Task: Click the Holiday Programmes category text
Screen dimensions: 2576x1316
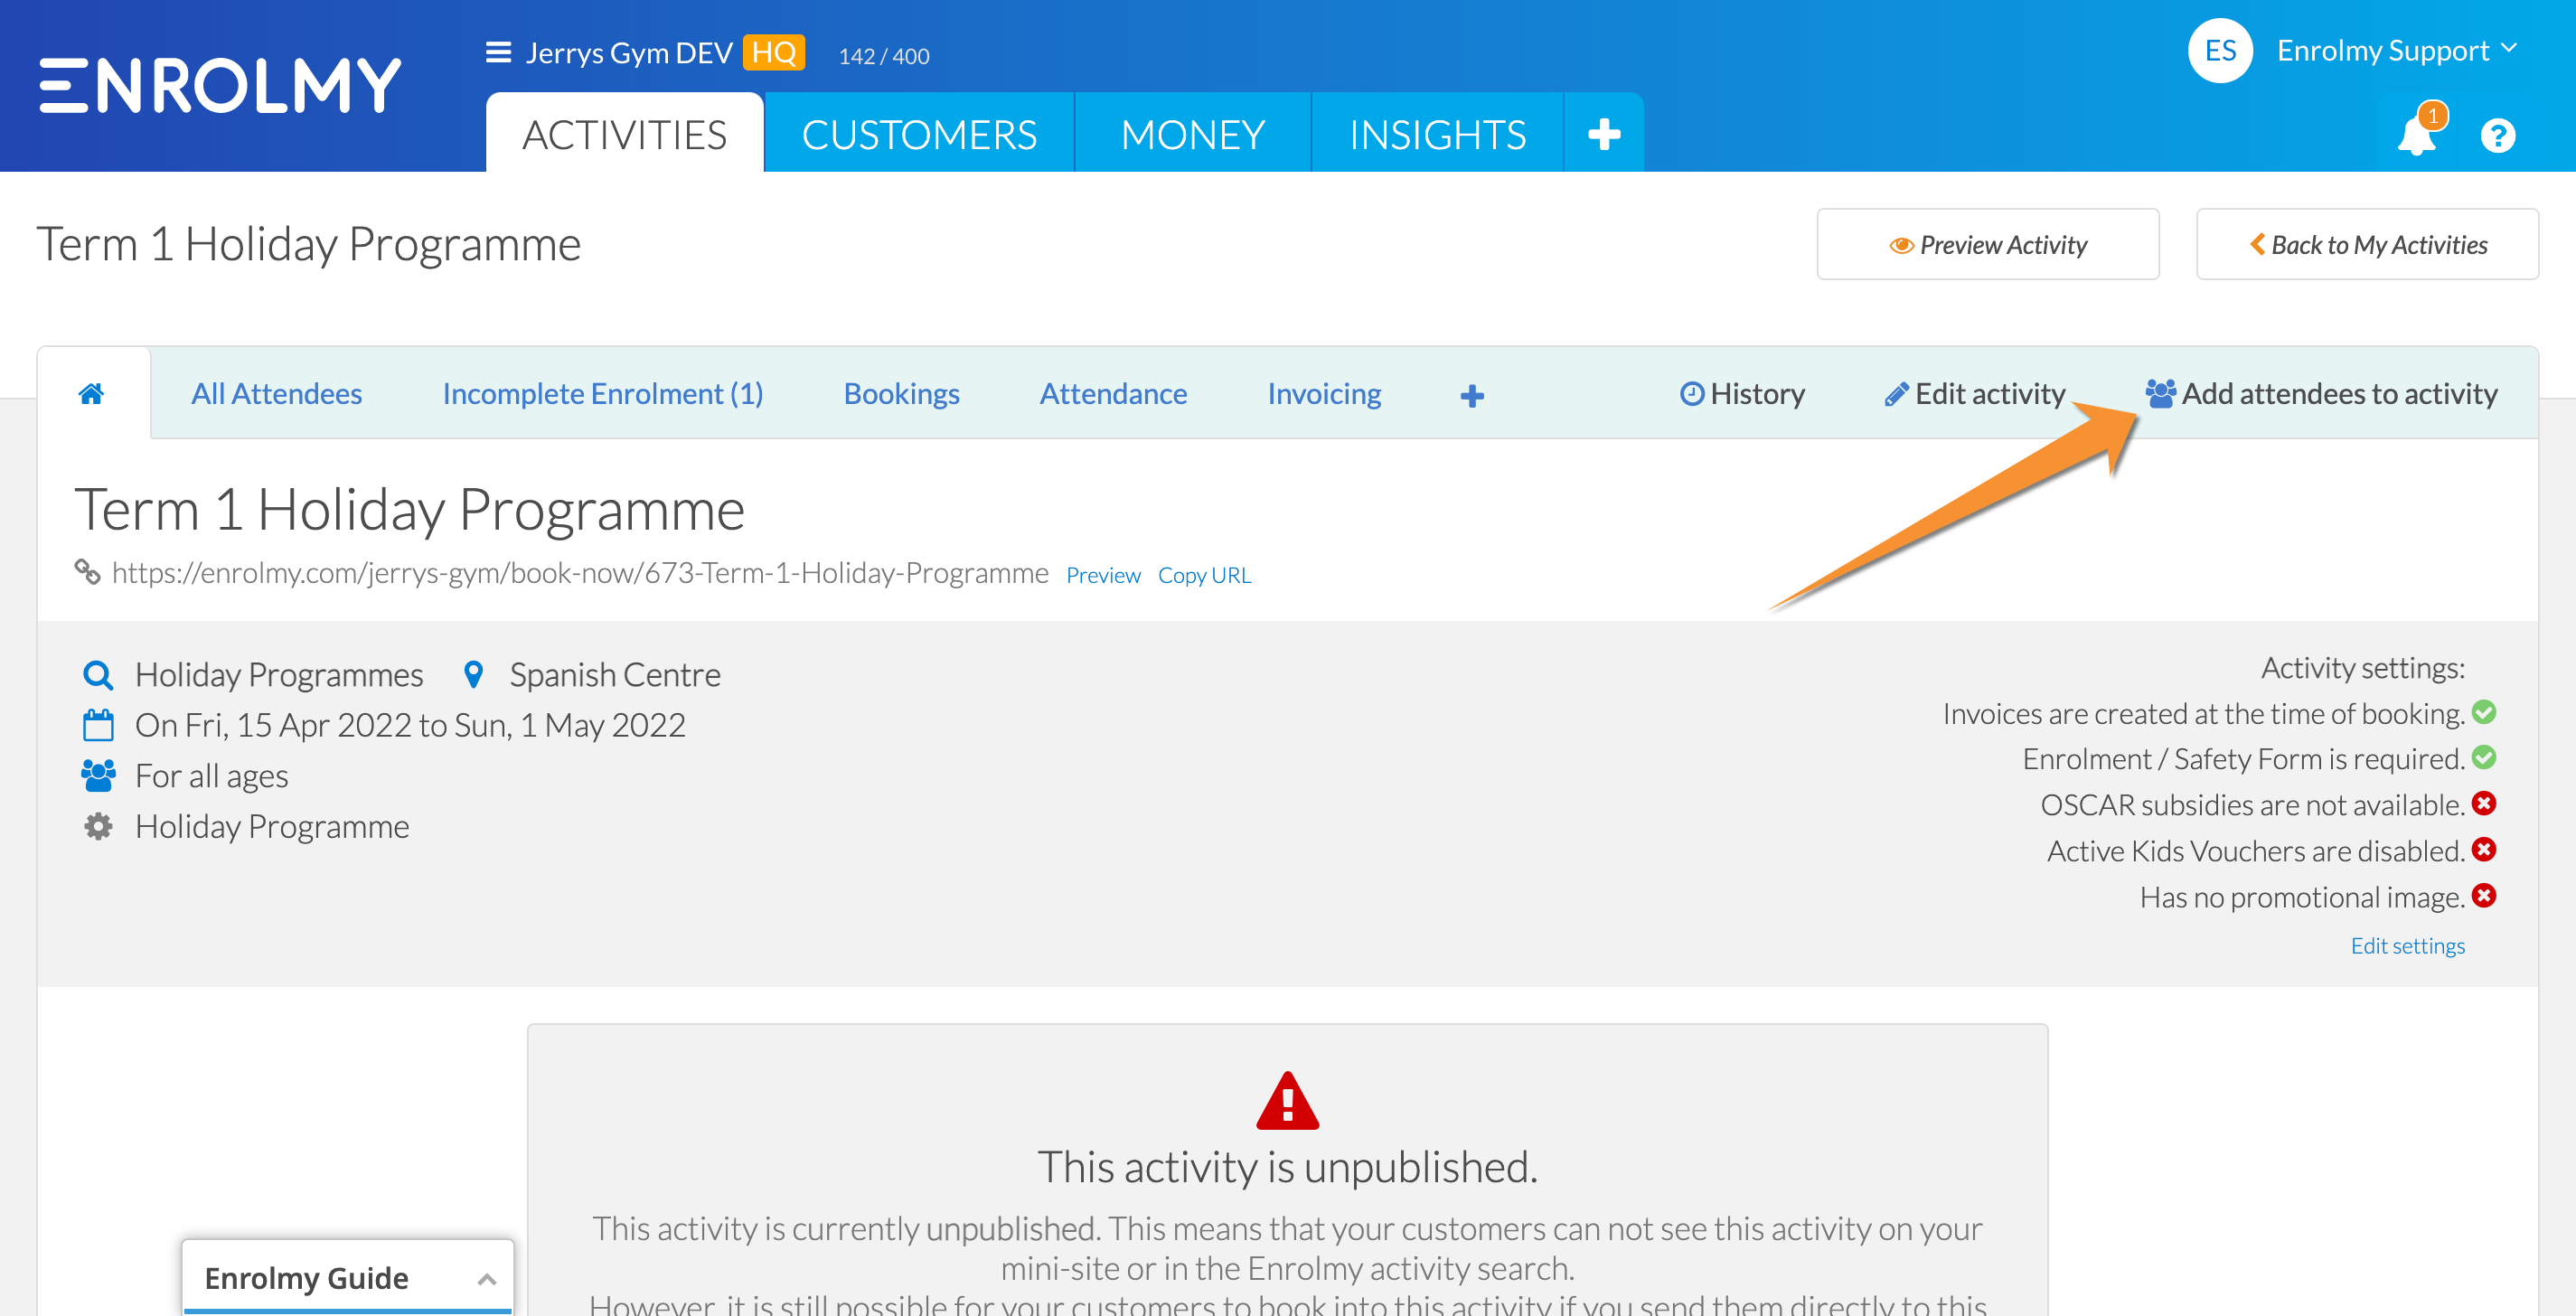Action: (279, 675)
